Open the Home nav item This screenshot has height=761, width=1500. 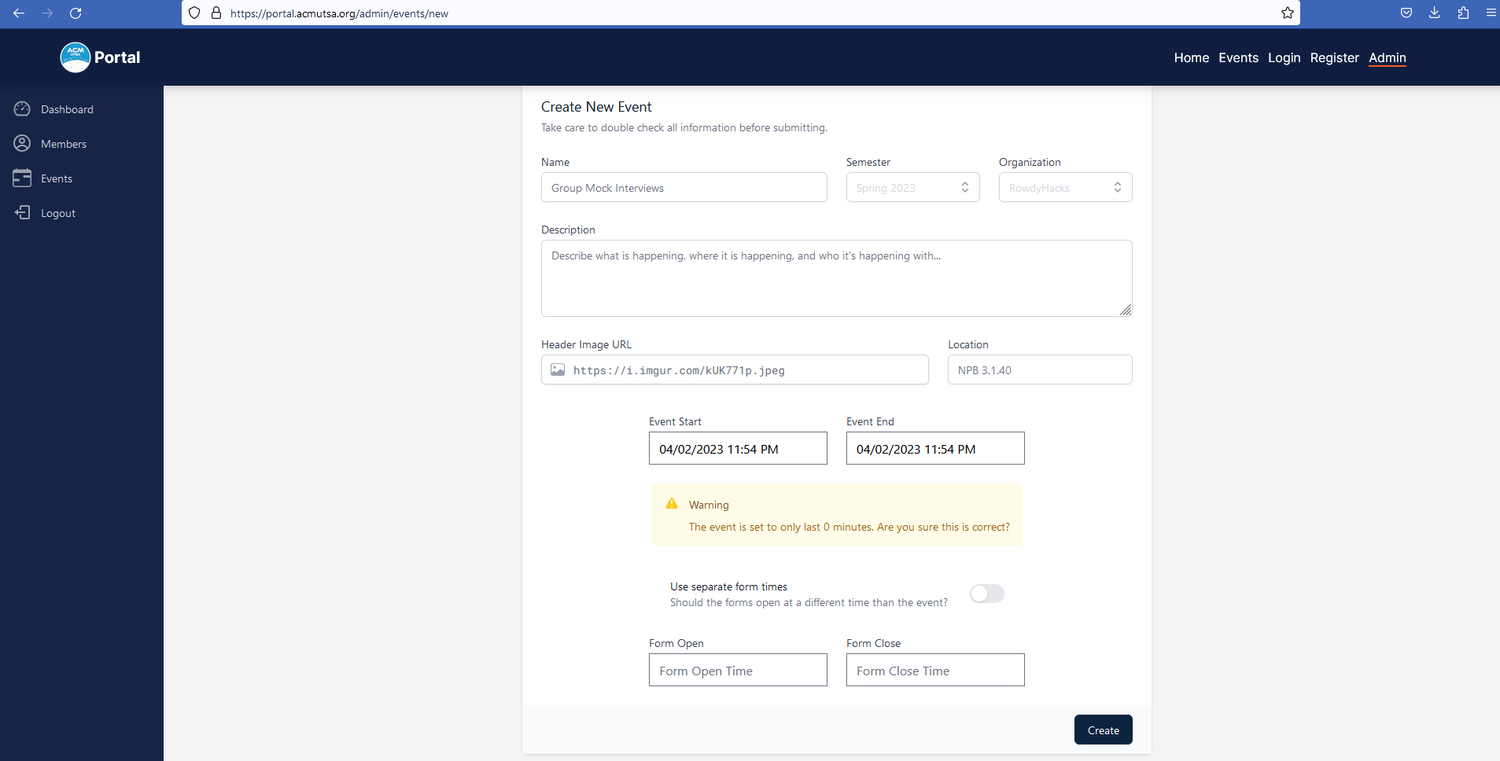click(1191, 58)
